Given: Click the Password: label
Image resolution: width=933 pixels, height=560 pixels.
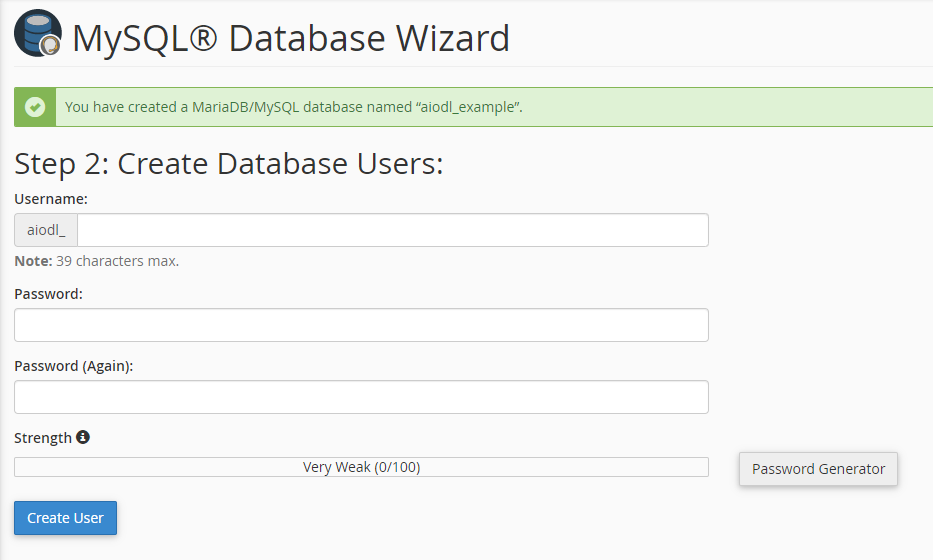Looking at the screenshot, I should point(49,294).
